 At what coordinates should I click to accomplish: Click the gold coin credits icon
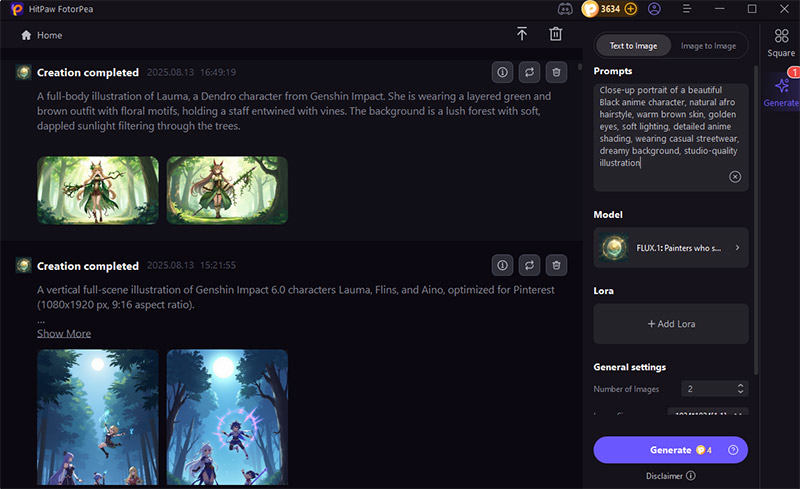pyautogui.click(x=590, y=9)
